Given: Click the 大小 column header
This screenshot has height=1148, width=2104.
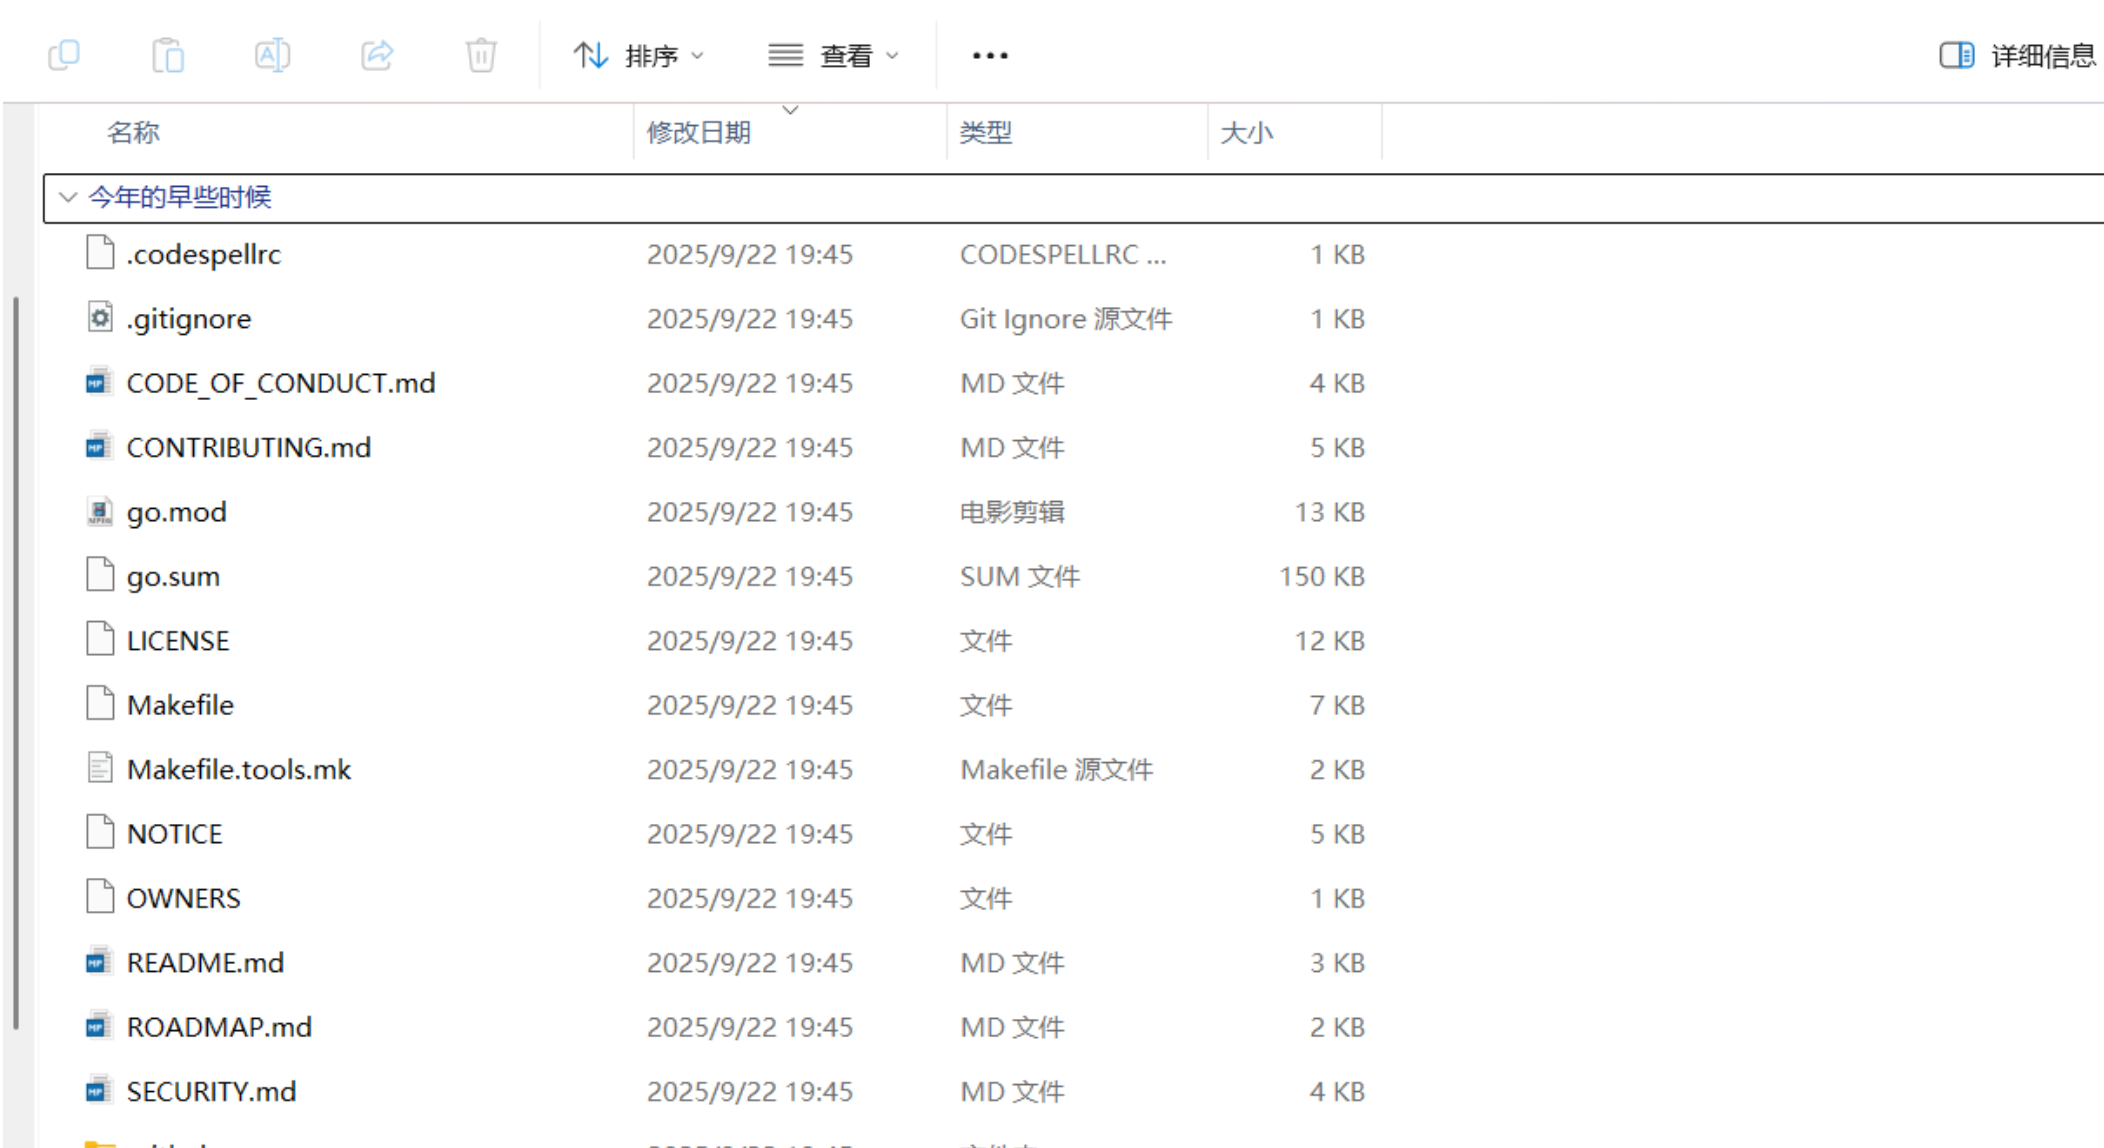Looking at the screenshot, I should tap(1246, 132).
